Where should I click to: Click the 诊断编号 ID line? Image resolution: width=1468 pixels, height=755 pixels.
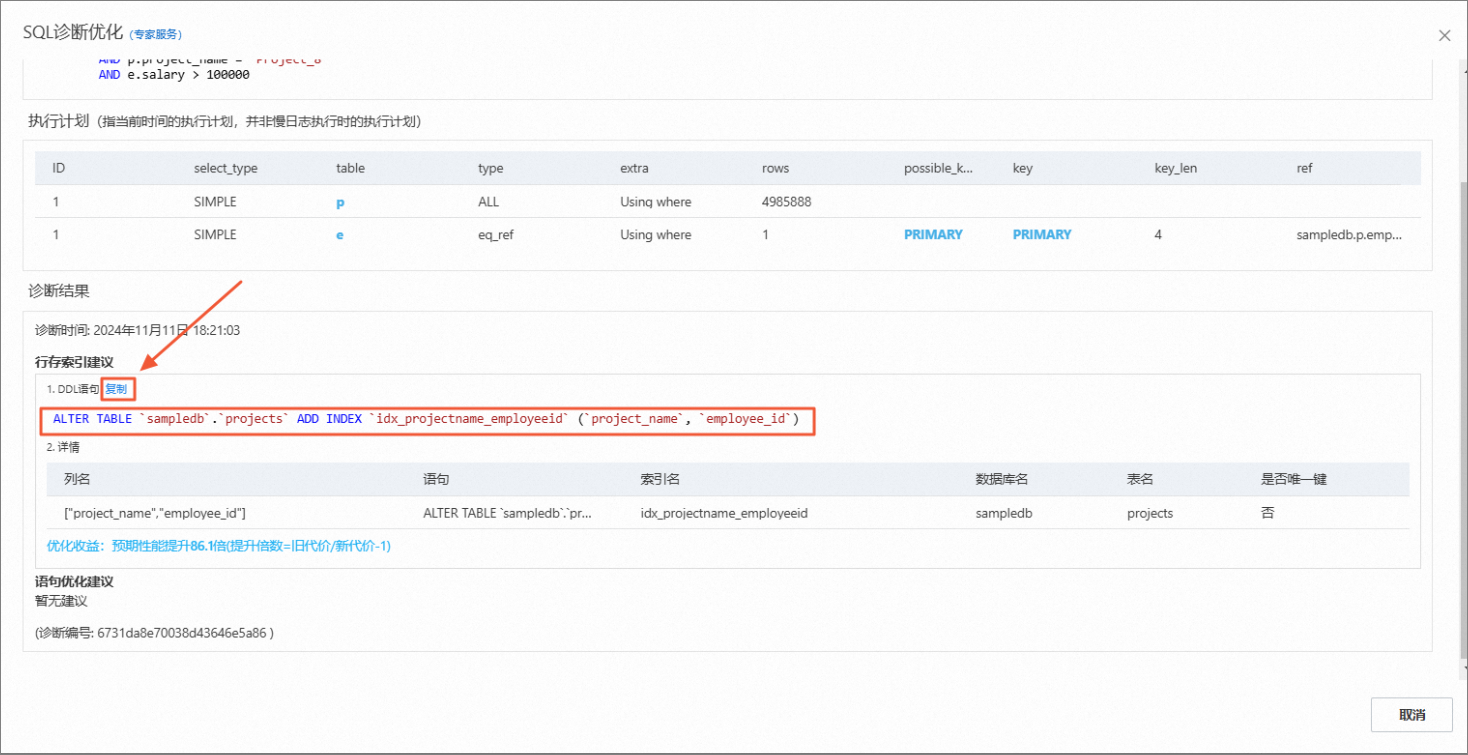click(154, 633)
